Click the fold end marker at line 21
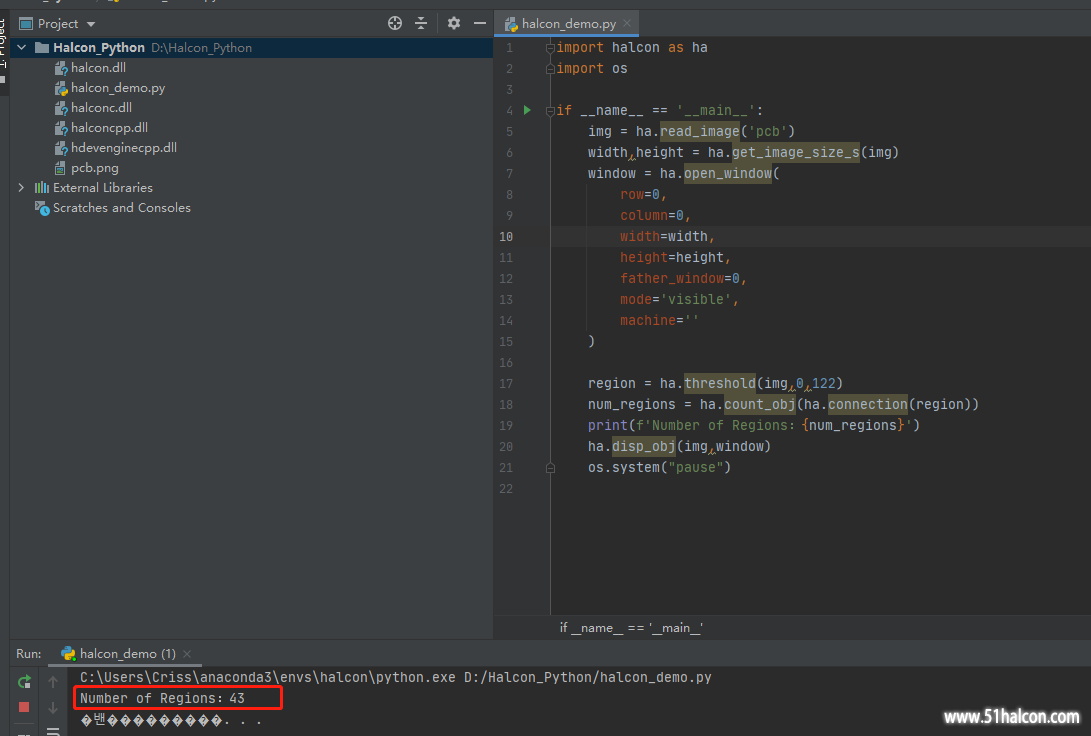This screenshot has height=736, width=1091. 550,468
